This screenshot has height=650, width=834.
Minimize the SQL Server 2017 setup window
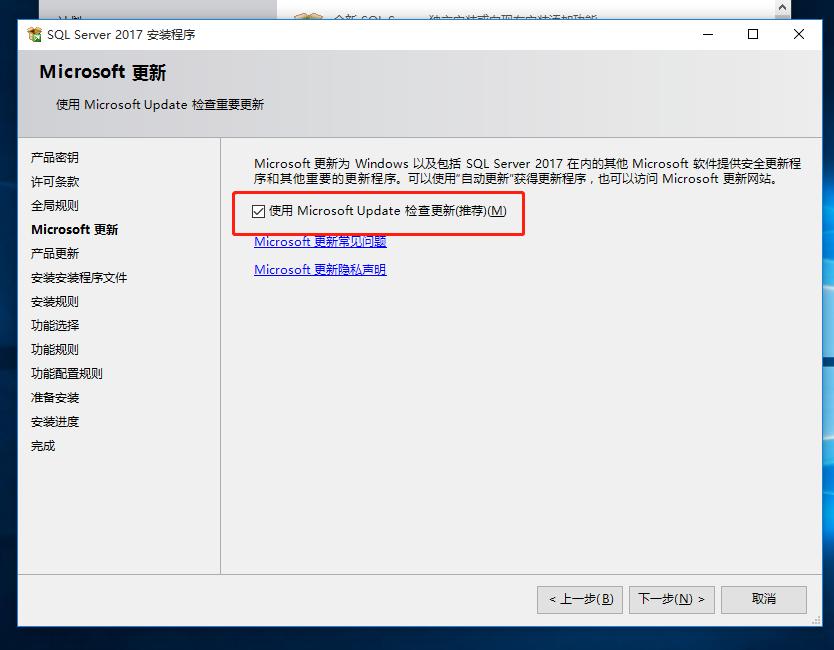708,35
